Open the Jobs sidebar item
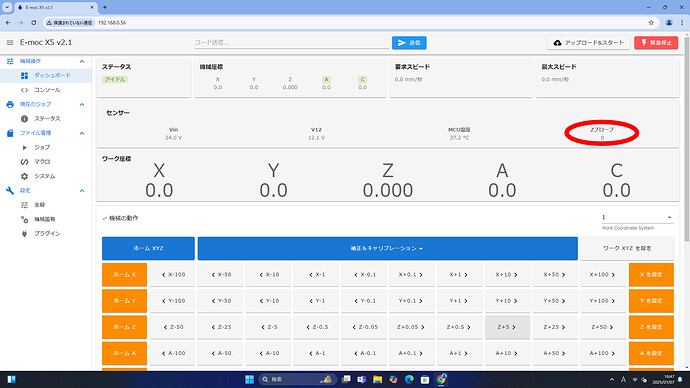Screen dimensions: 690x388 [46, 147]
